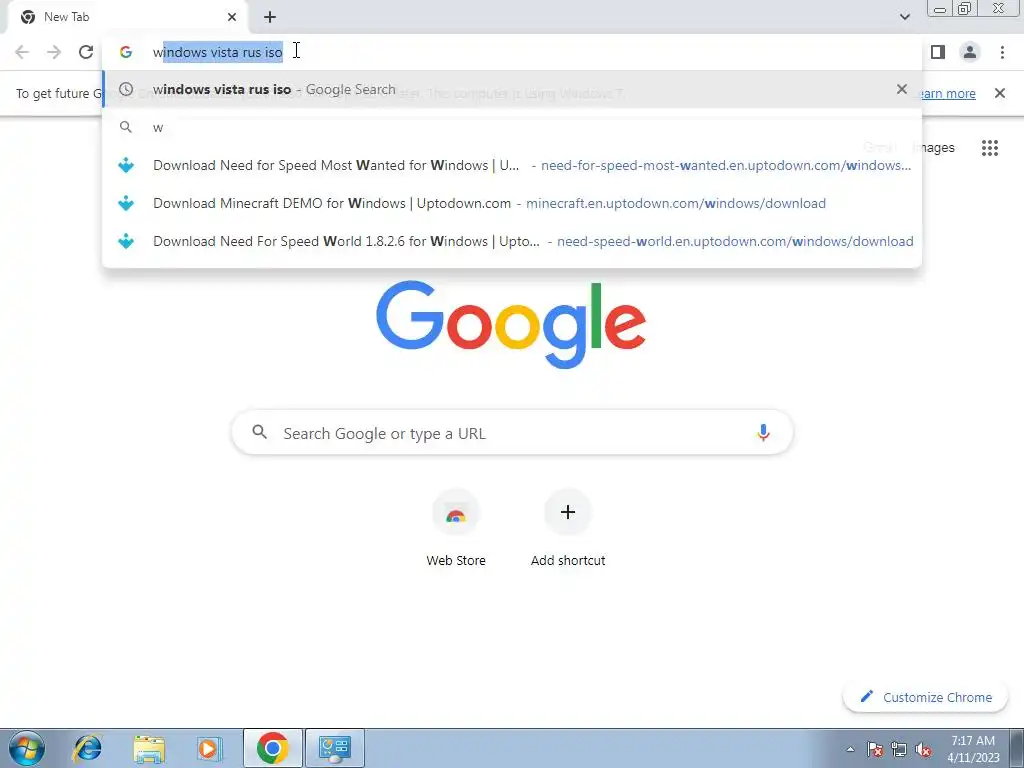Open Need for Speed Most Wanted download suggestion
Viewport: 1024px width, 768px height.
pos(512,165)
